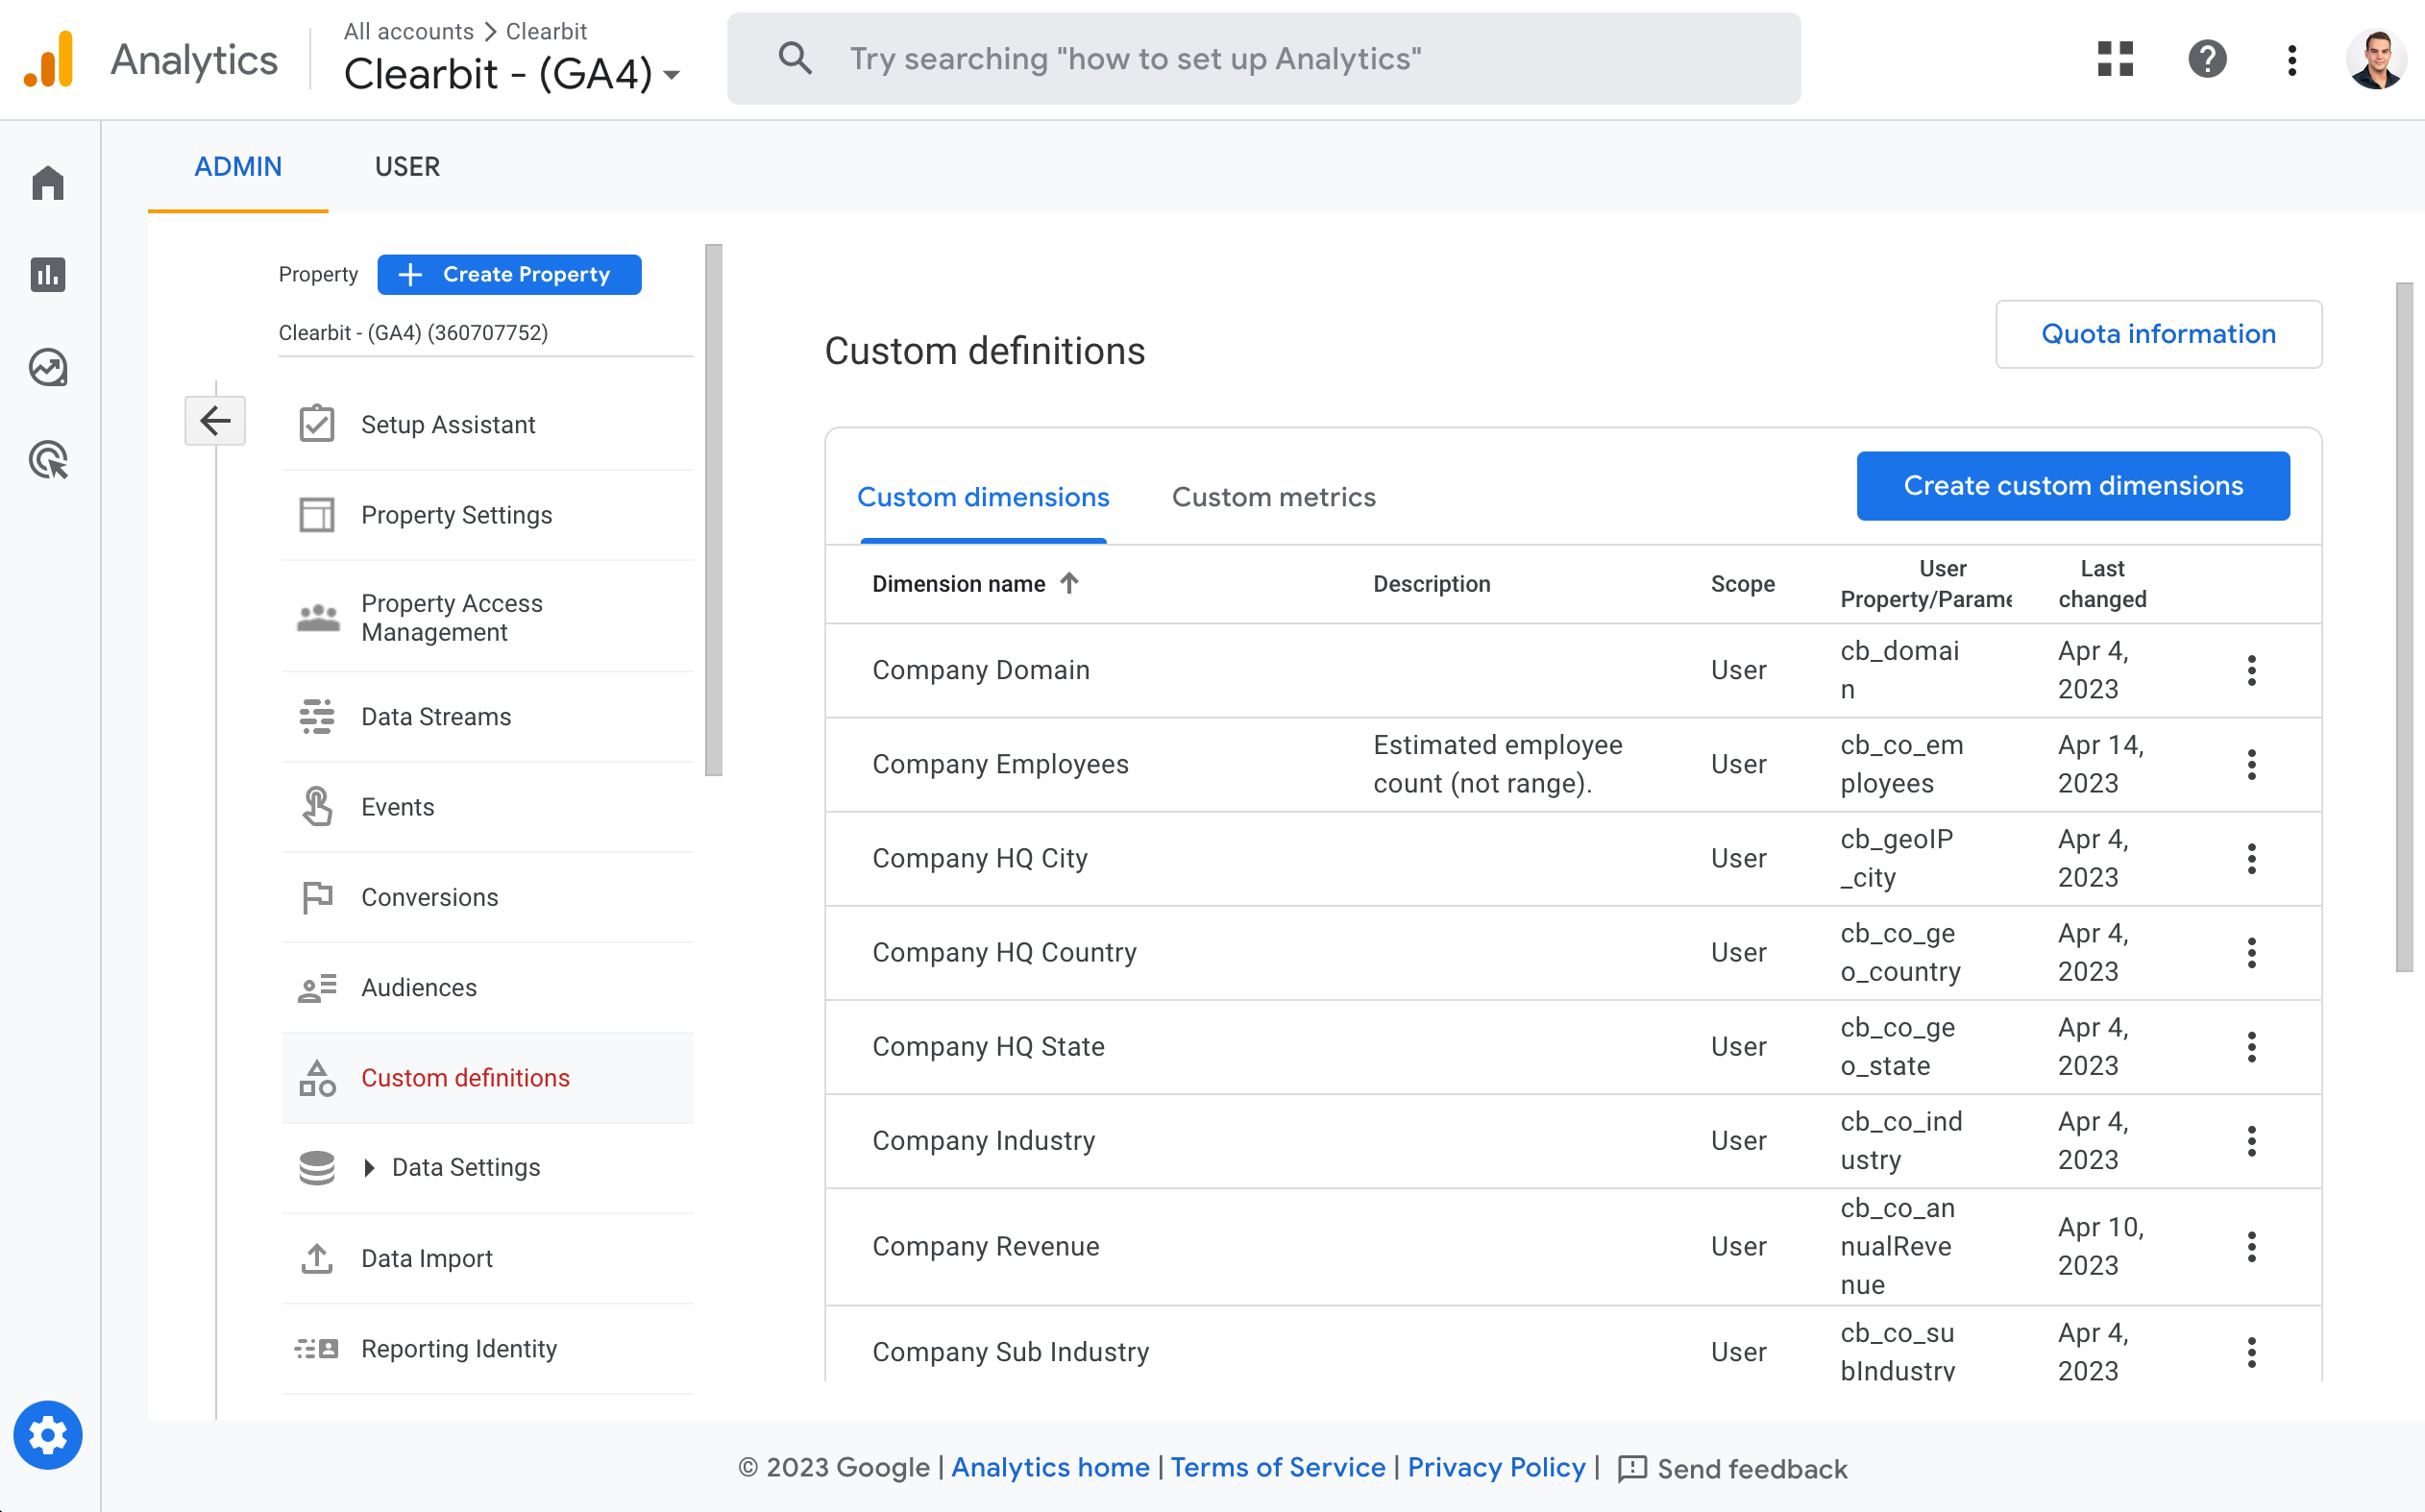Click the Conversions flag icon
This screenshot has width=2425, height=1512.
tap(317, 897)
